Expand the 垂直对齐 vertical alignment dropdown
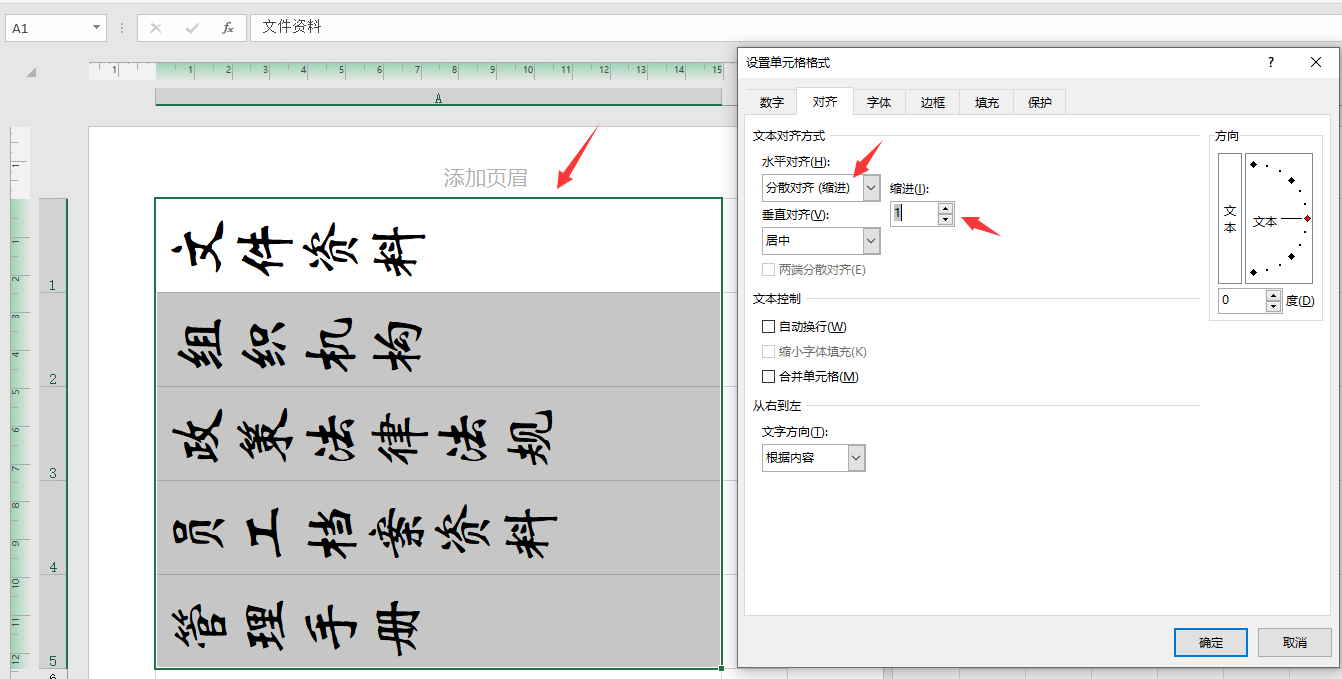This screenshot has height=679, width=1342. click(871, 241)
